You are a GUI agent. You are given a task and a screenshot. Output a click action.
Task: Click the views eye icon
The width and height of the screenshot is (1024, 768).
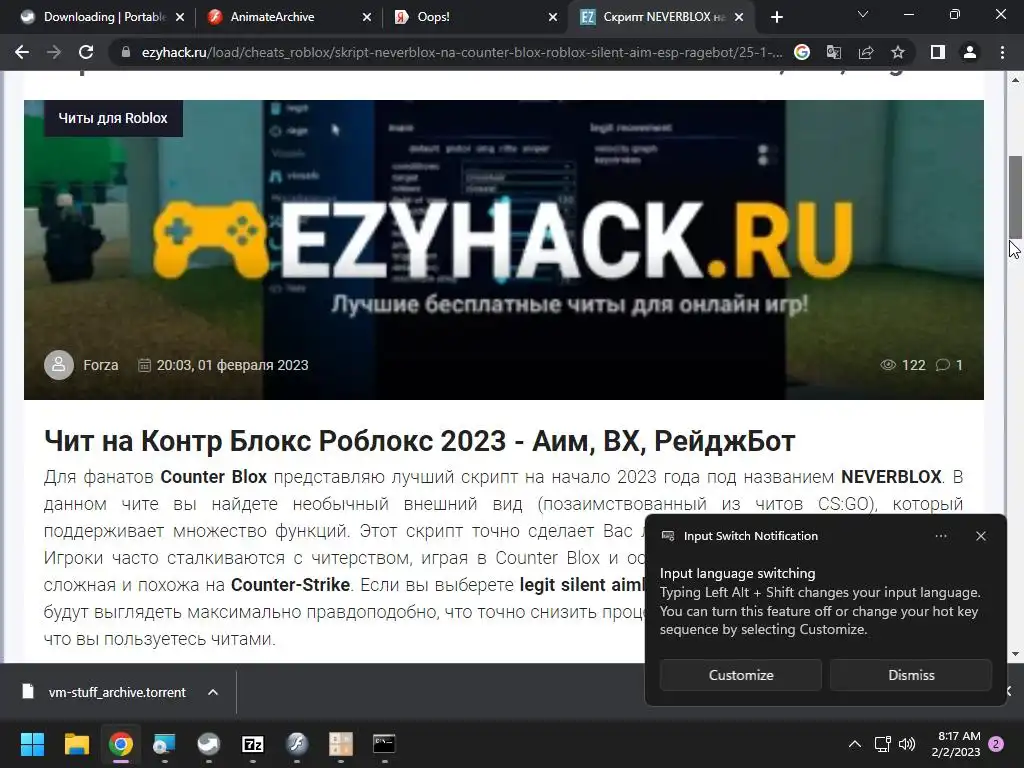[x=888, y=365]
